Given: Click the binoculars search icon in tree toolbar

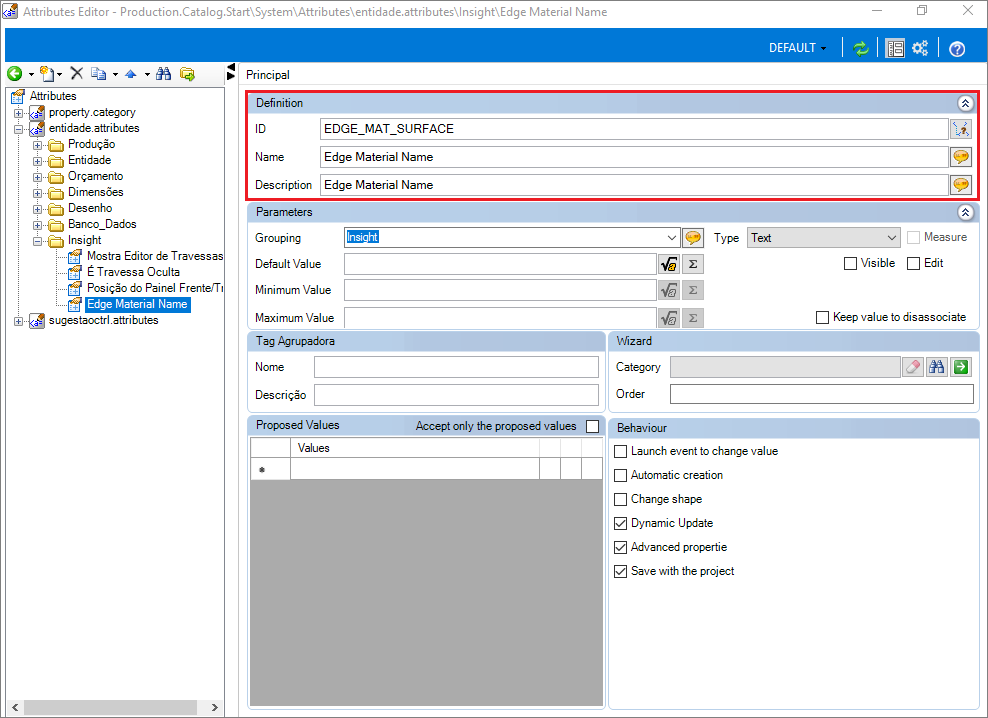Looking at the screenshot, I should 164,74.
